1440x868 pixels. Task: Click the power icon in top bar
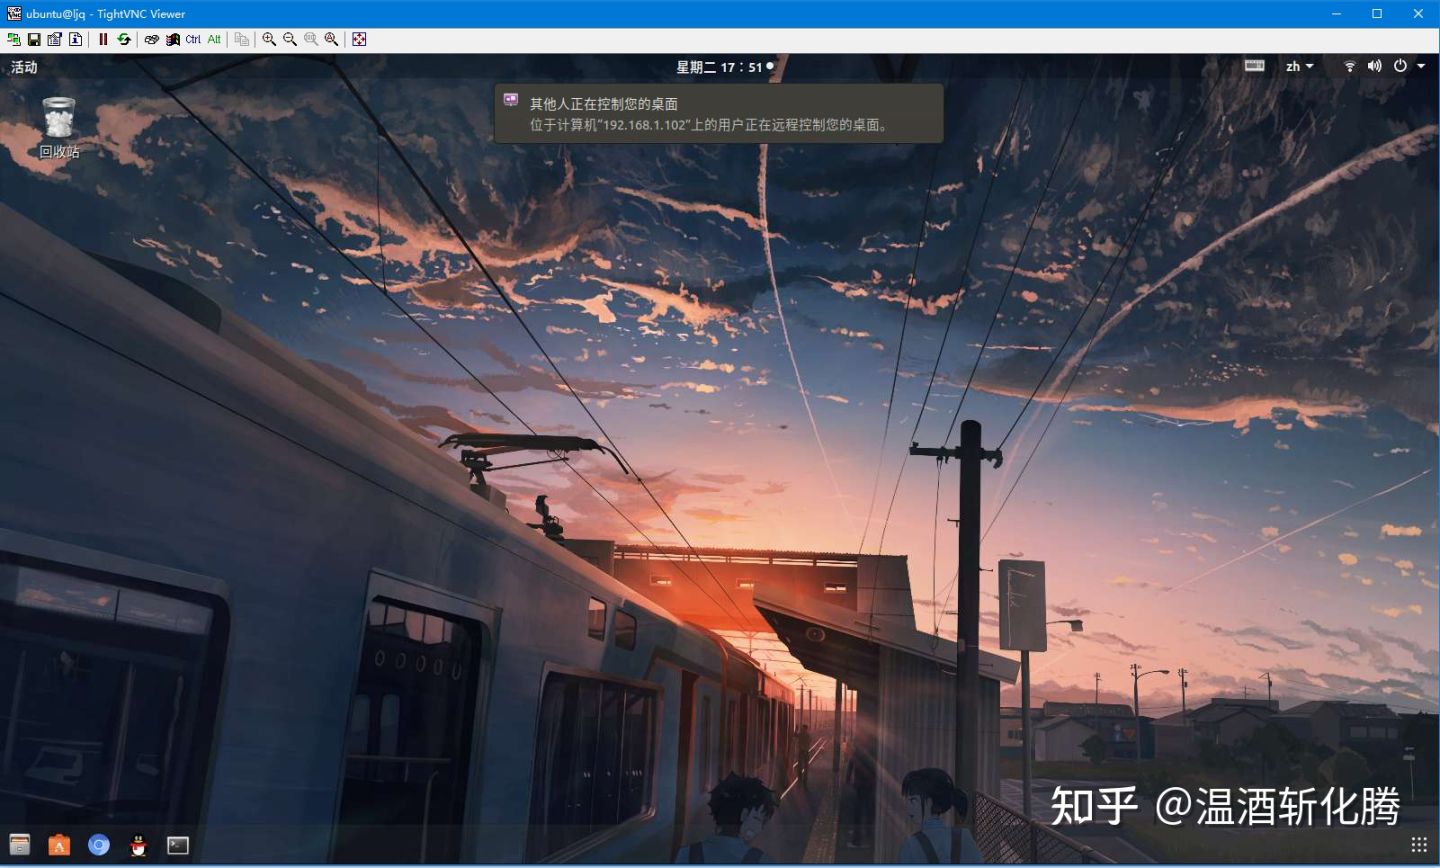[x=1400, y=66]
